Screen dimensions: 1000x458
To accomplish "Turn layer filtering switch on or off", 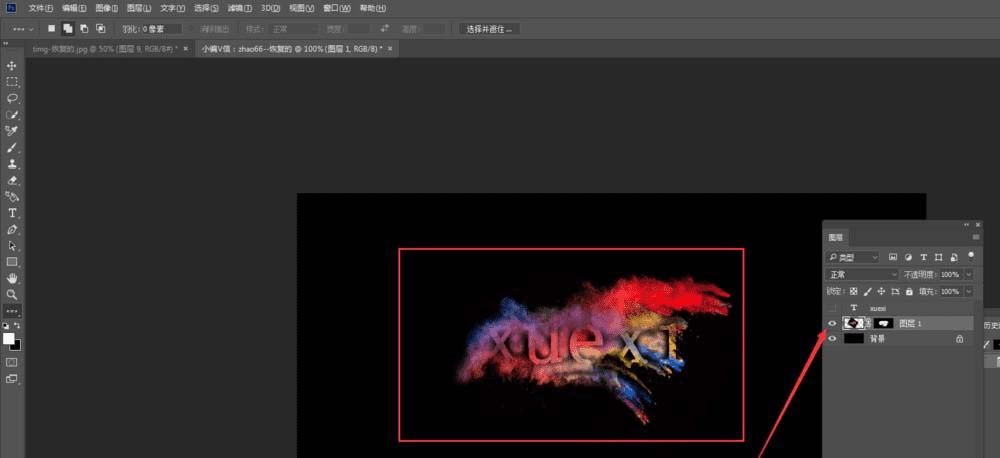I will [x=971, y=256].
